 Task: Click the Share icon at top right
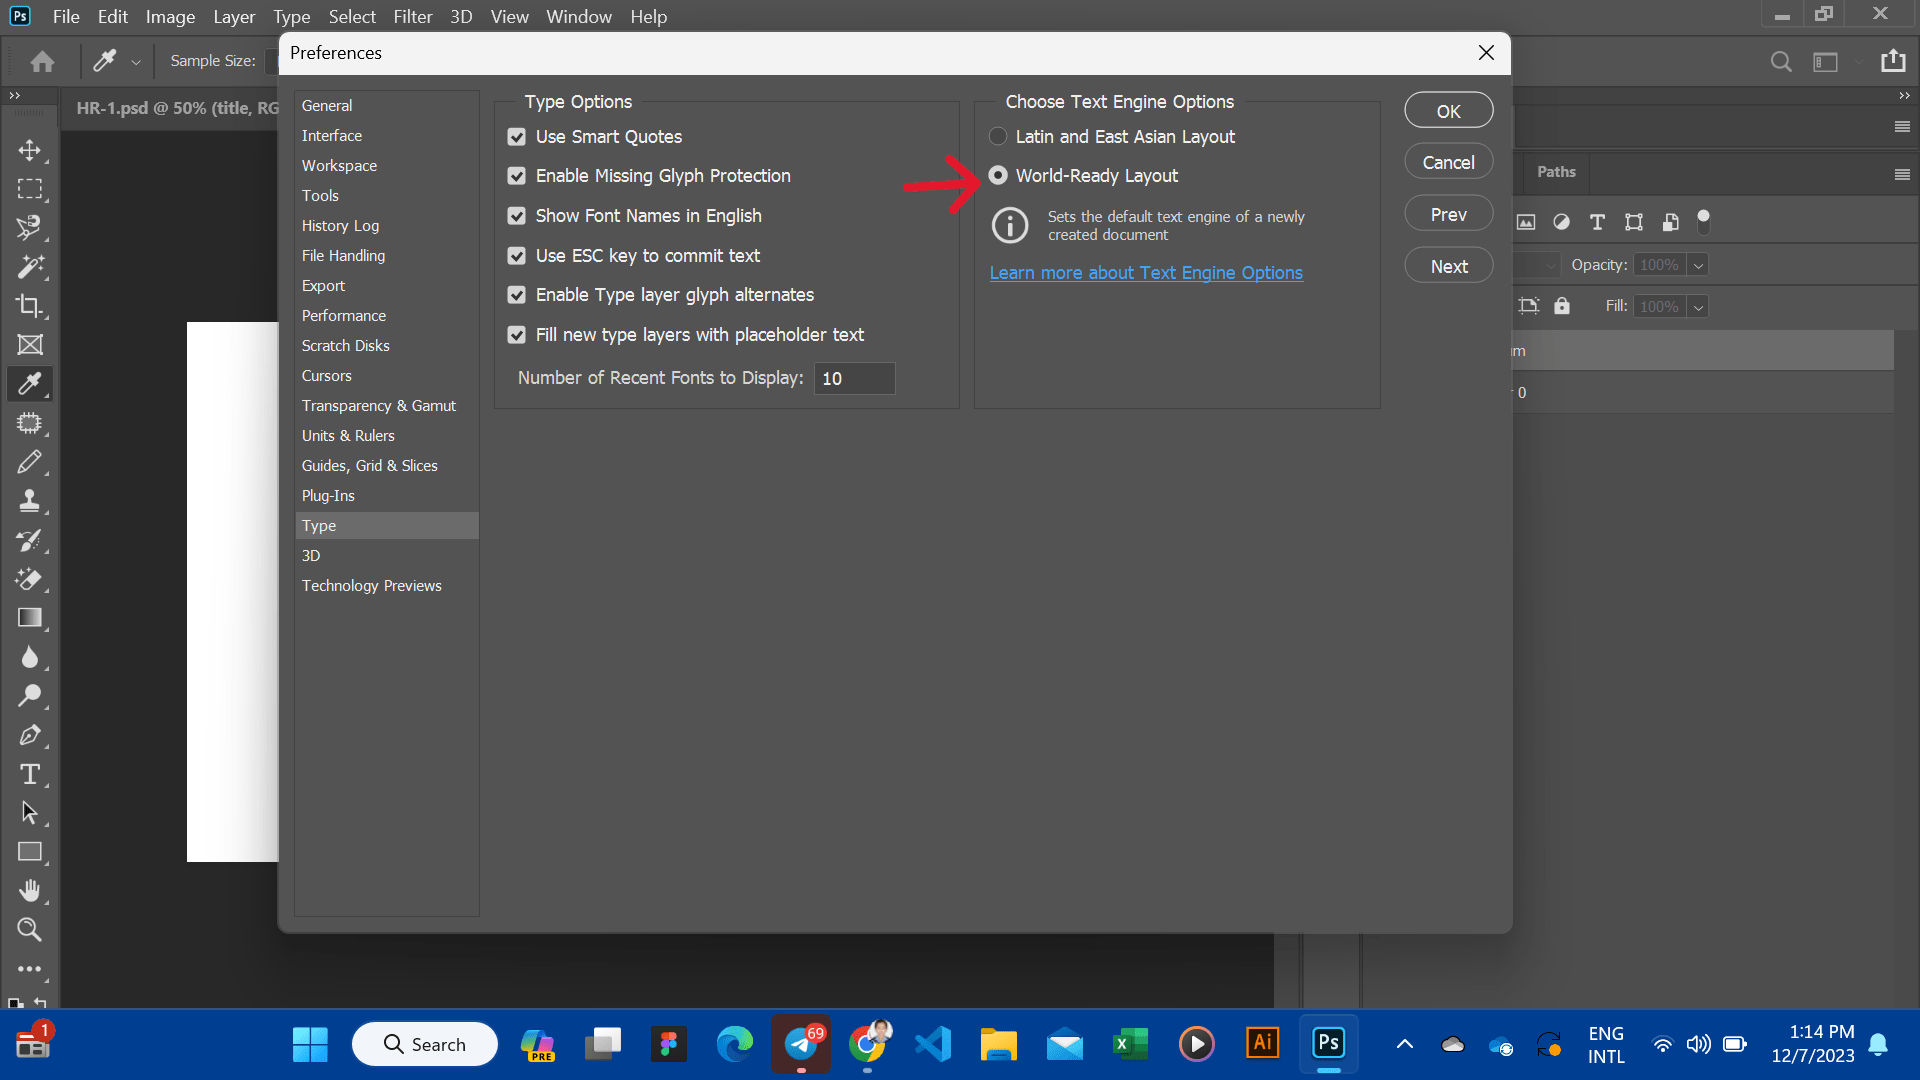point(1893,61)
